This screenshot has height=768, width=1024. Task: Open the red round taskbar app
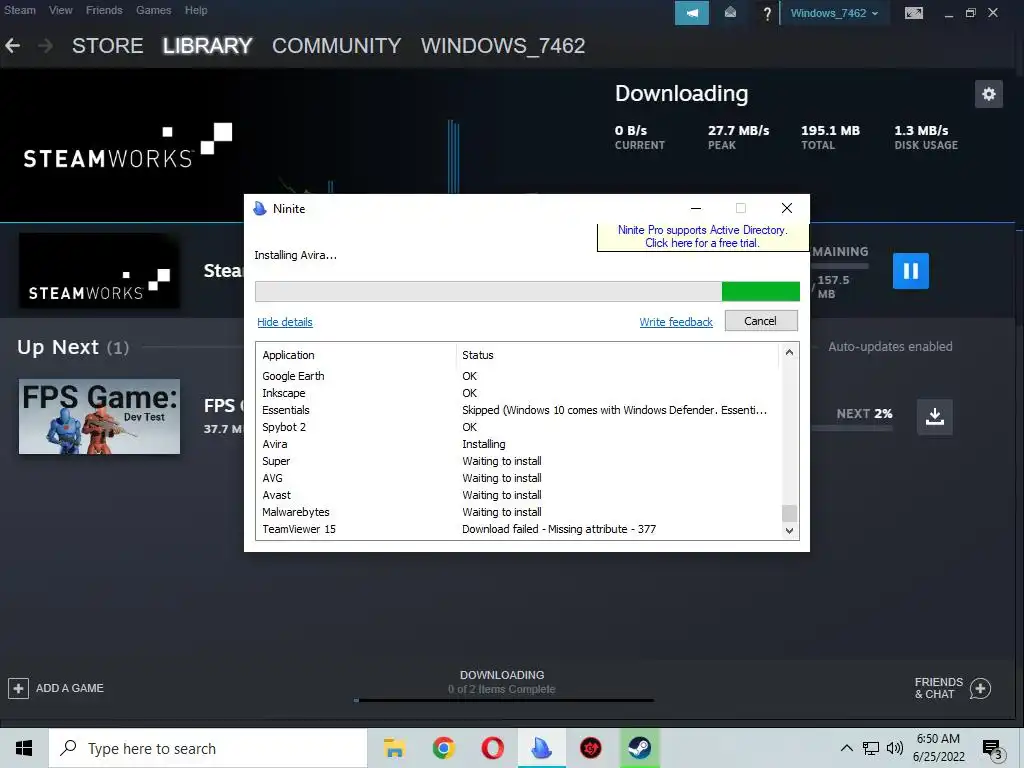pyautogui.click(x=590, y=748)
